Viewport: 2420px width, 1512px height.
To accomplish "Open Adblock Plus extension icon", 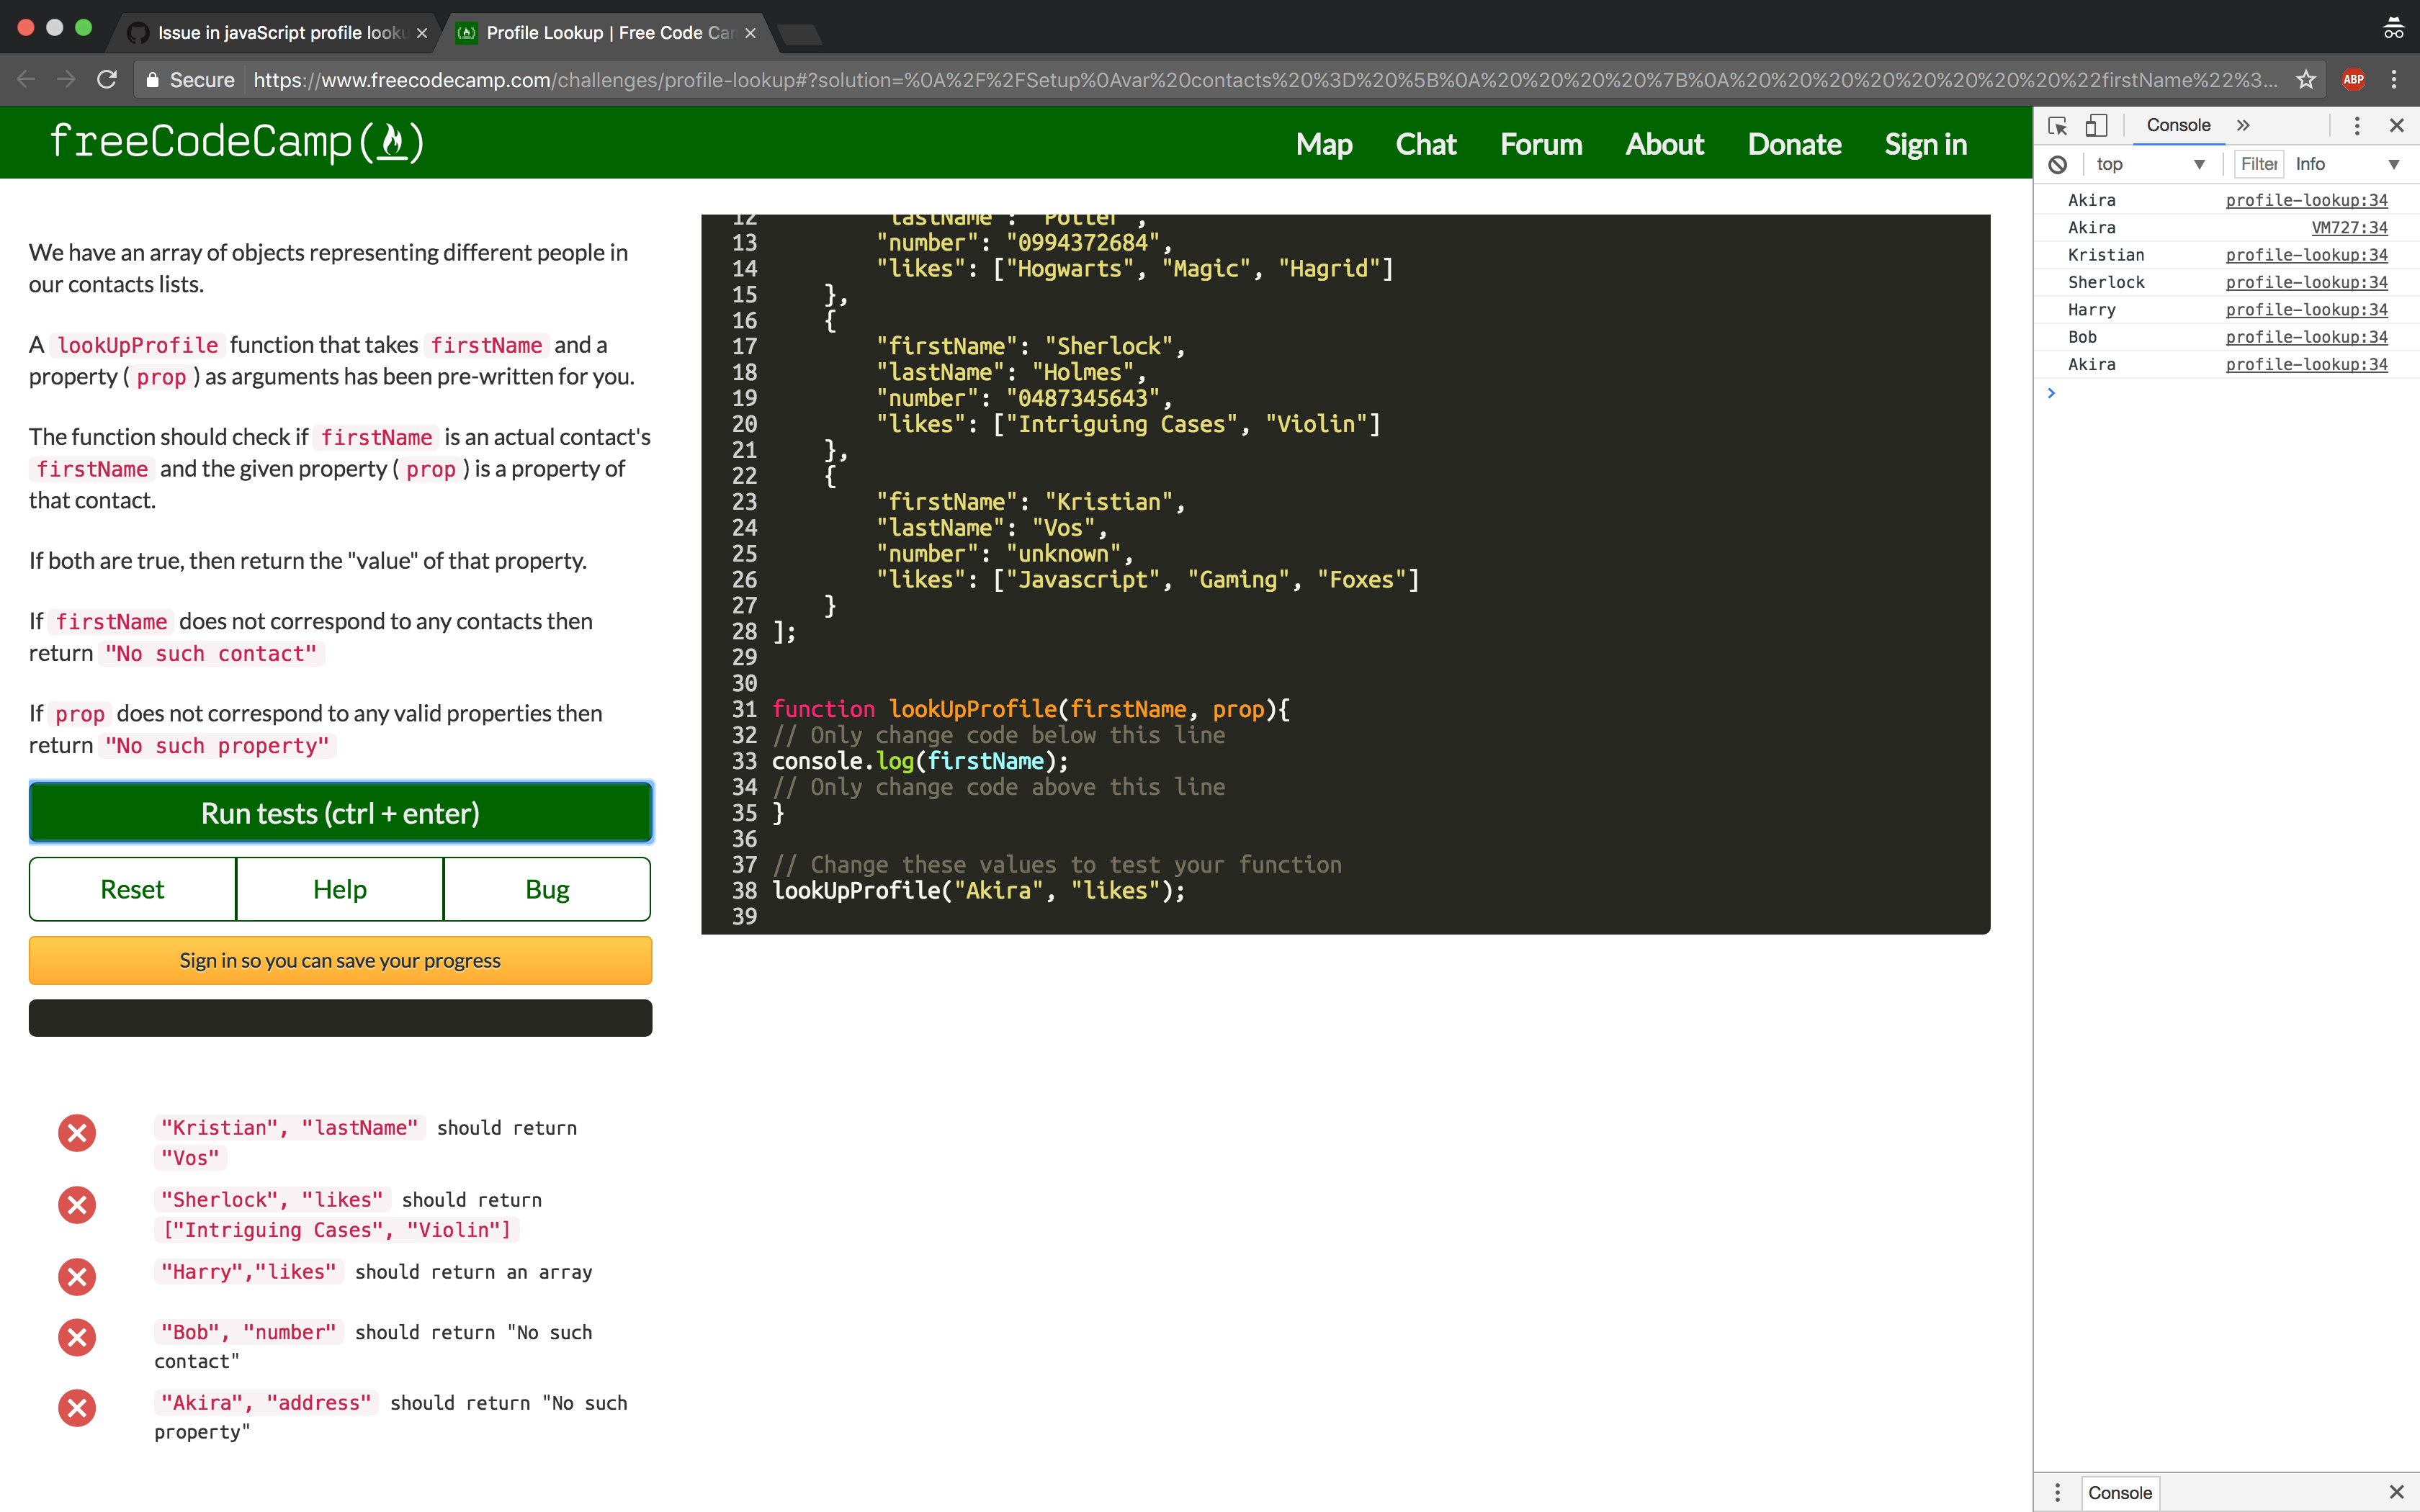I will [x=2354, y=79].
